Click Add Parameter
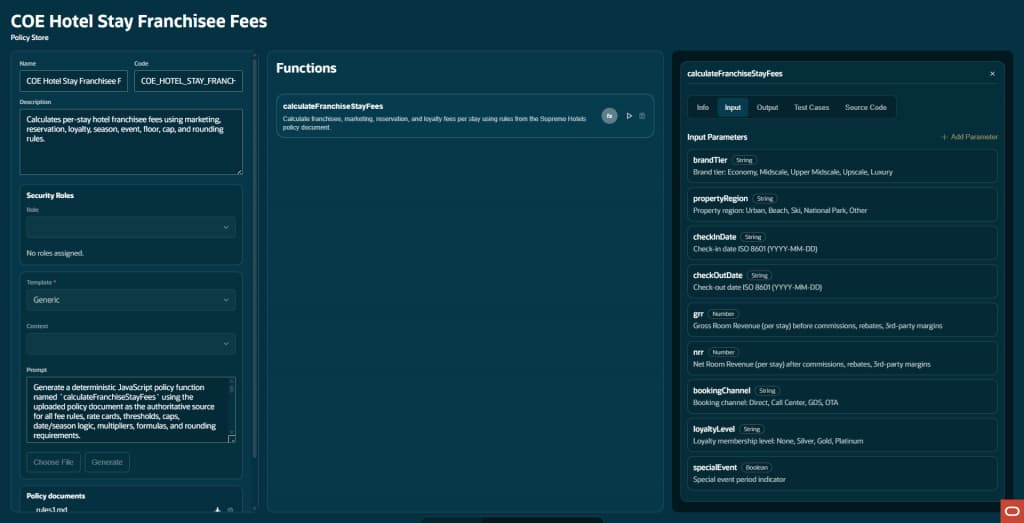 pyautogui.click(x=969, y=137)
